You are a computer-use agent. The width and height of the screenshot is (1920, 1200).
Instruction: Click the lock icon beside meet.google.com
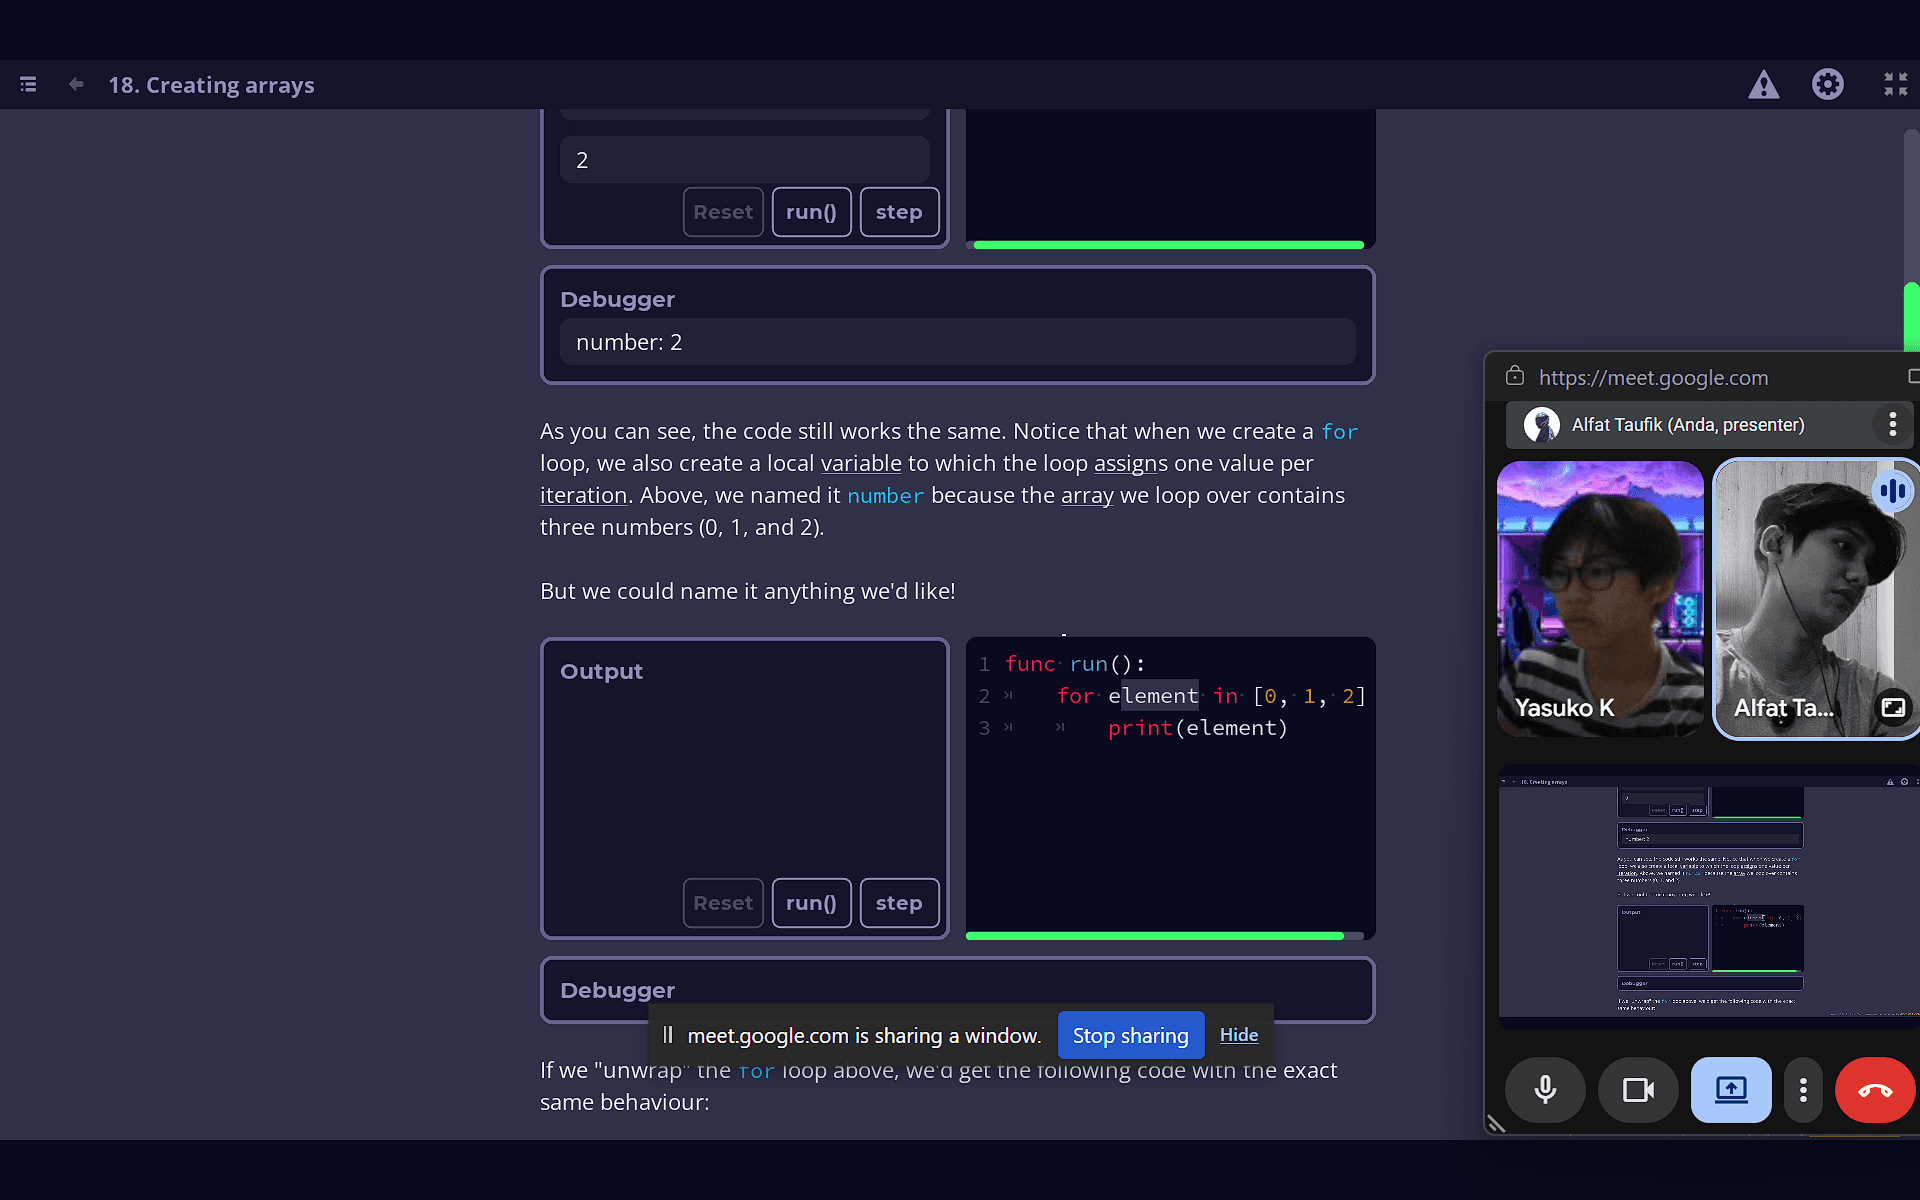pyautogui.click(x=1514, y=377)
